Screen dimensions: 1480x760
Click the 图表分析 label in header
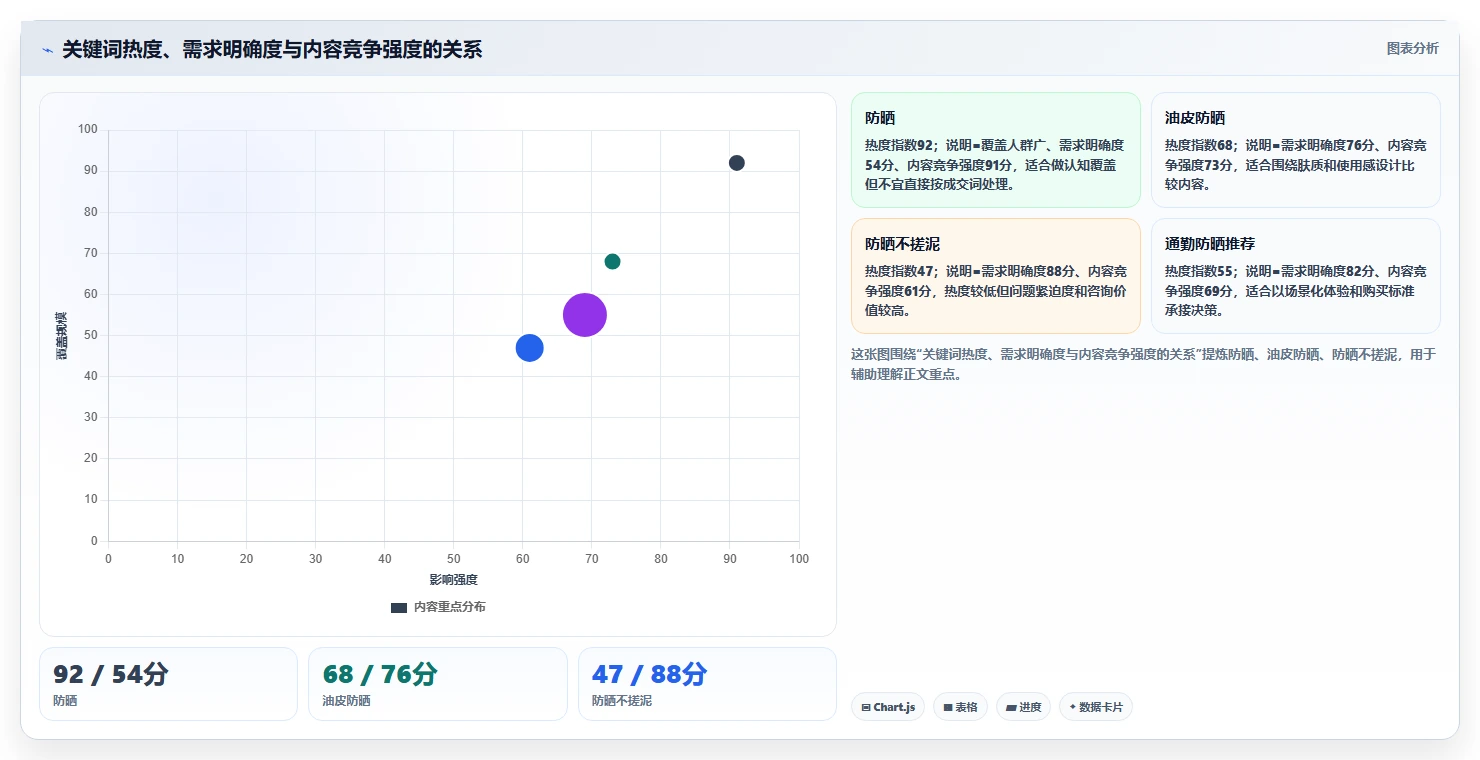[x=1412, y=48]
